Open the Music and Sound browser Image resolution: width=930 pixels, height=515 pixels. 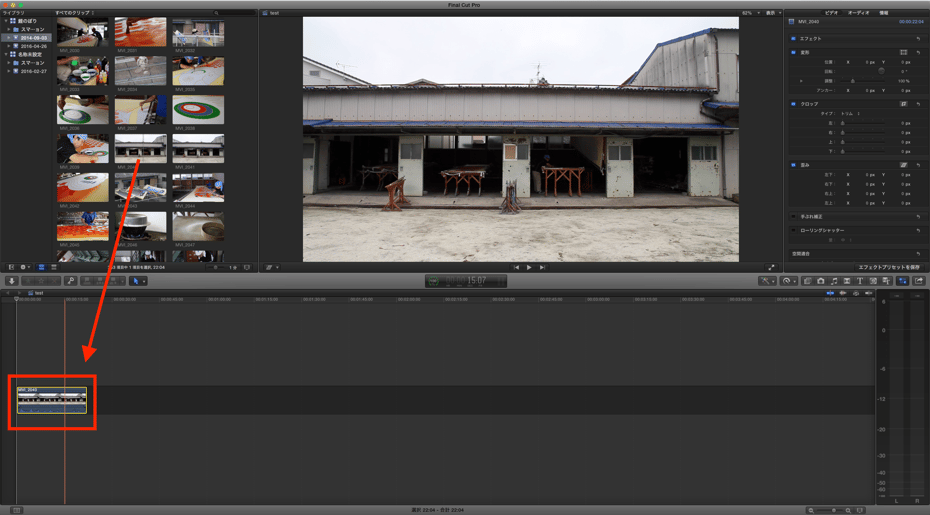pyautogui.click(x=834, y=281)
